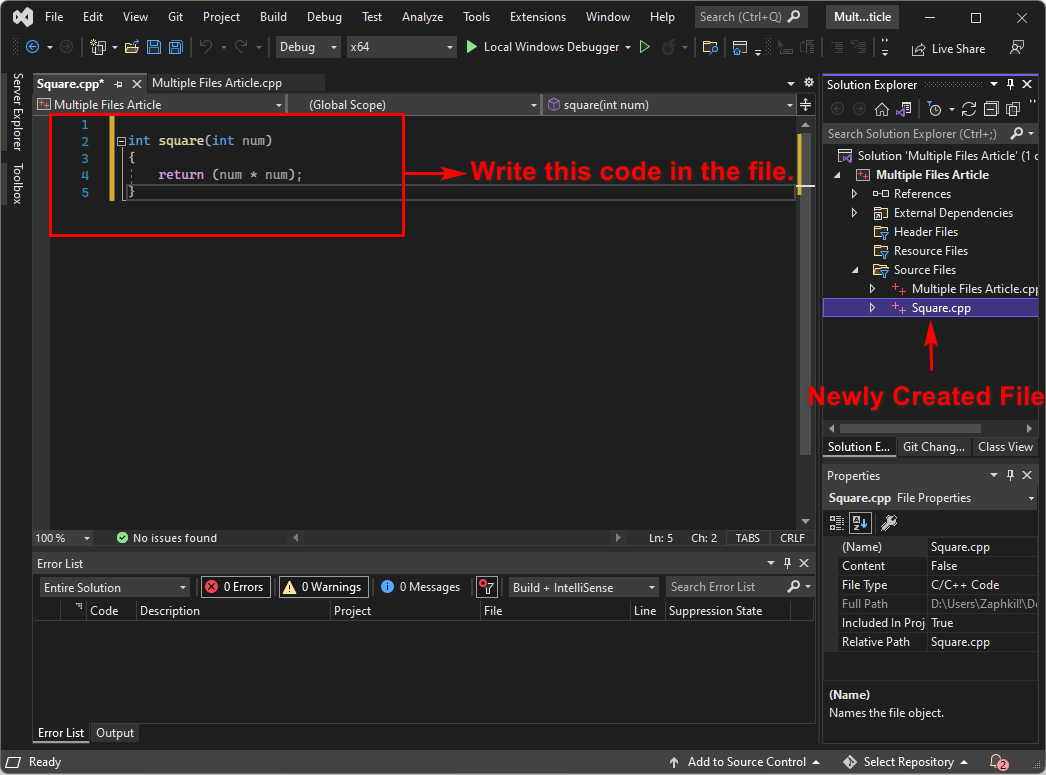Toggle the 0 Warnings filter
This screenshot has height=775, width=1046.
[323, 586]
